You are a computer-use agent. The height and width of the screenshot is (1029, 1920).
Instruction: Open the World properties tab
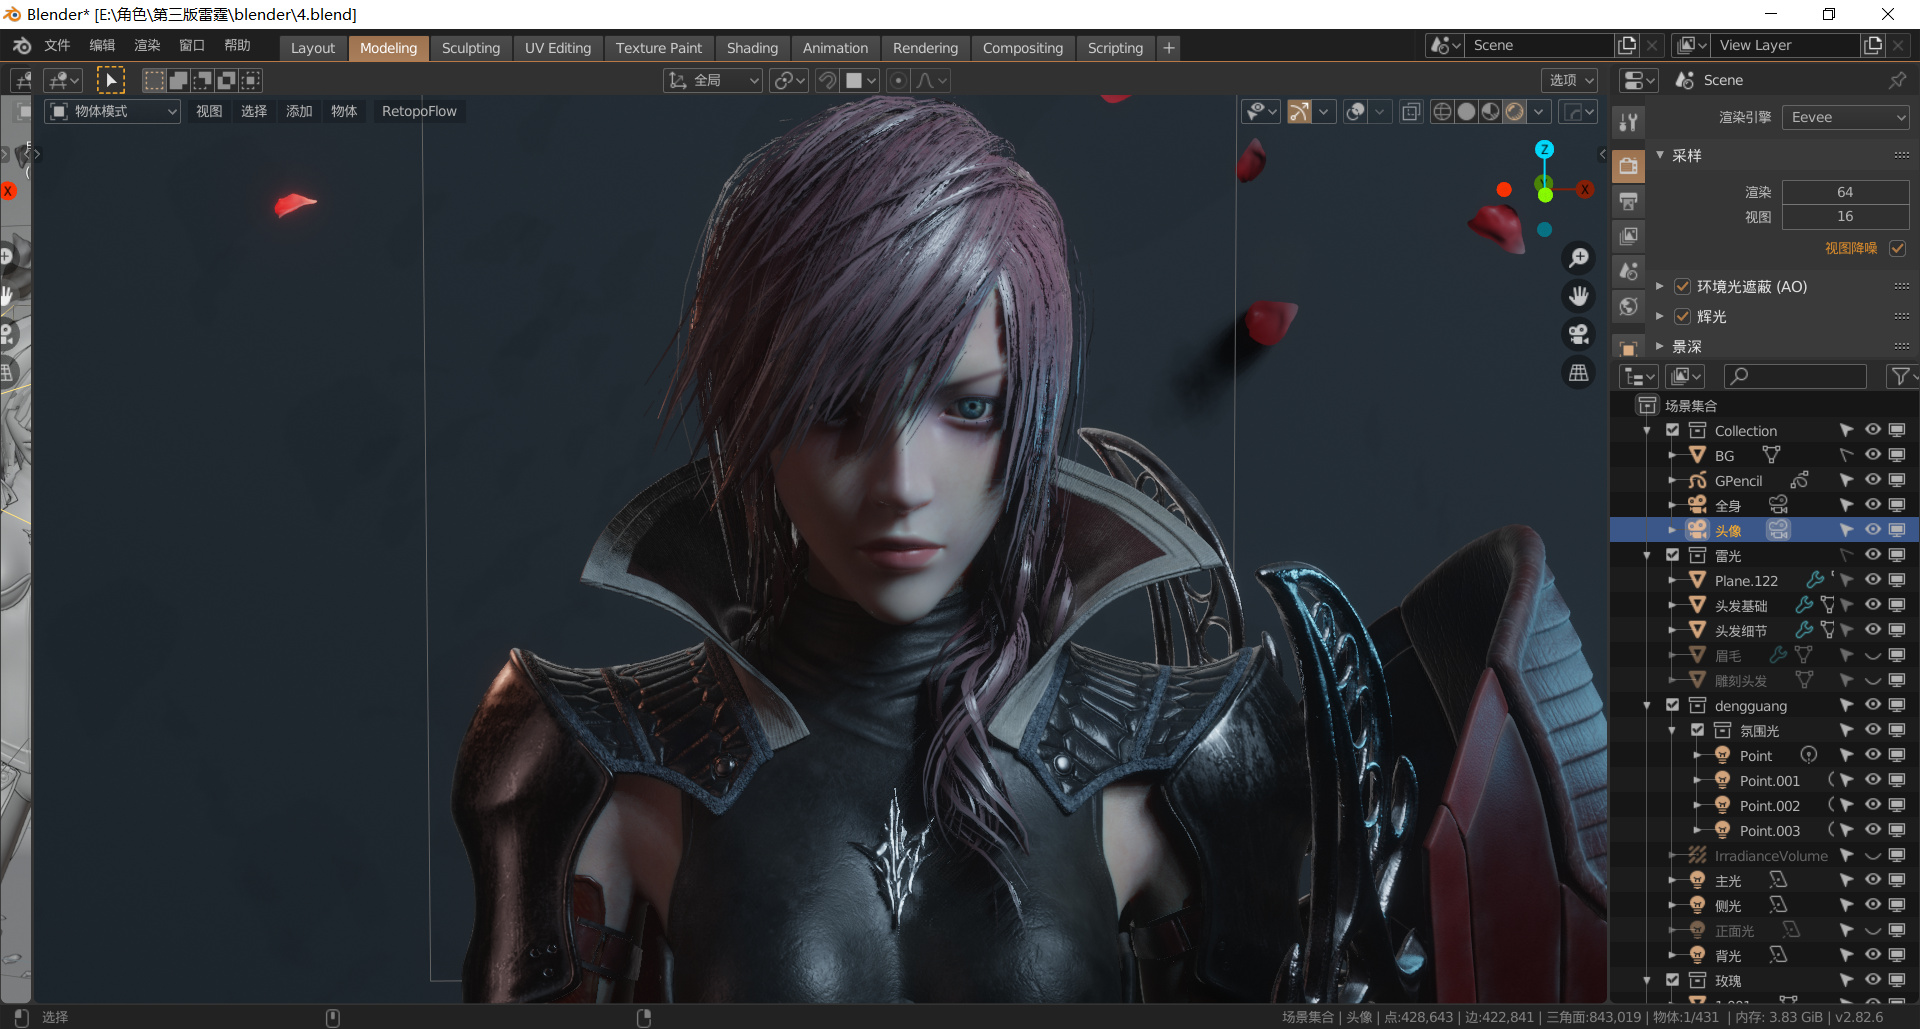coord(1629,306)
